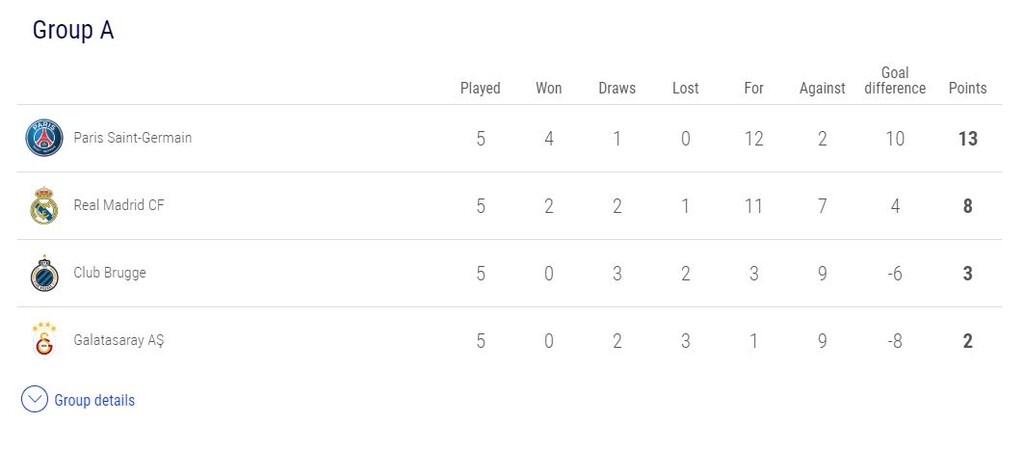Click the Group A heading
Screen dimensions: 1024x449
(73, 31)
